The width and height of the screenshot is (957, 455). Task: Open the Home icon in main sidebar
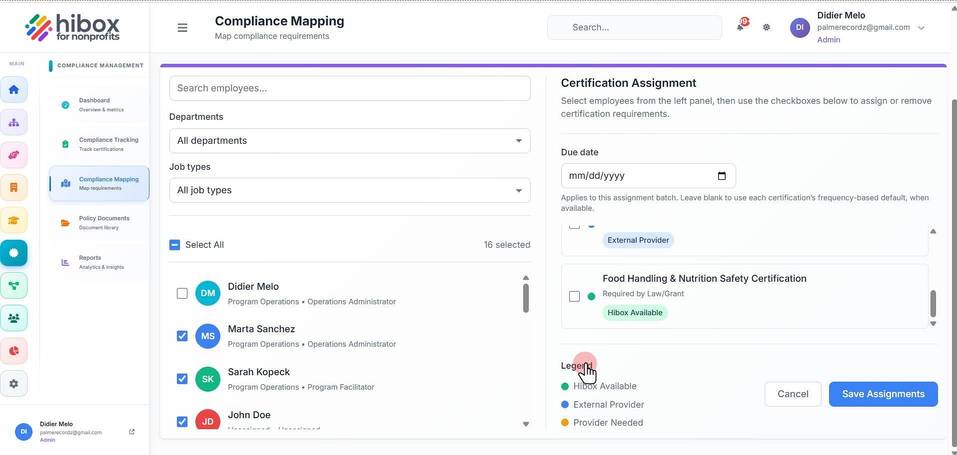click(x=13, y=89)
